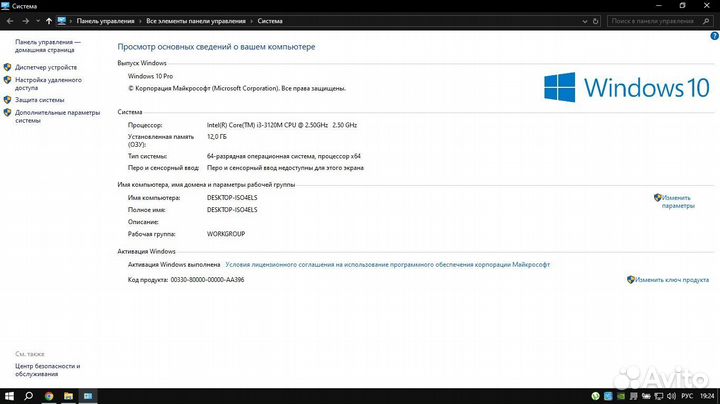Click the active System window taskbar button
This screenshot has height=404, width=720.
coord(88,396)
